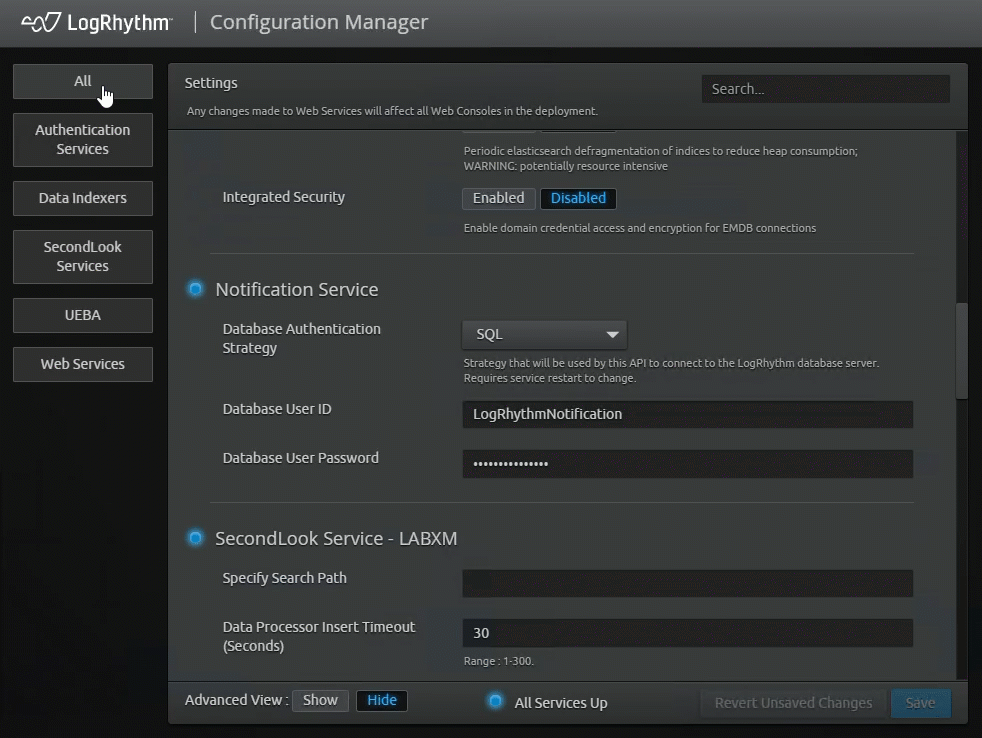Click Revert Unsaved Changes

793,703
